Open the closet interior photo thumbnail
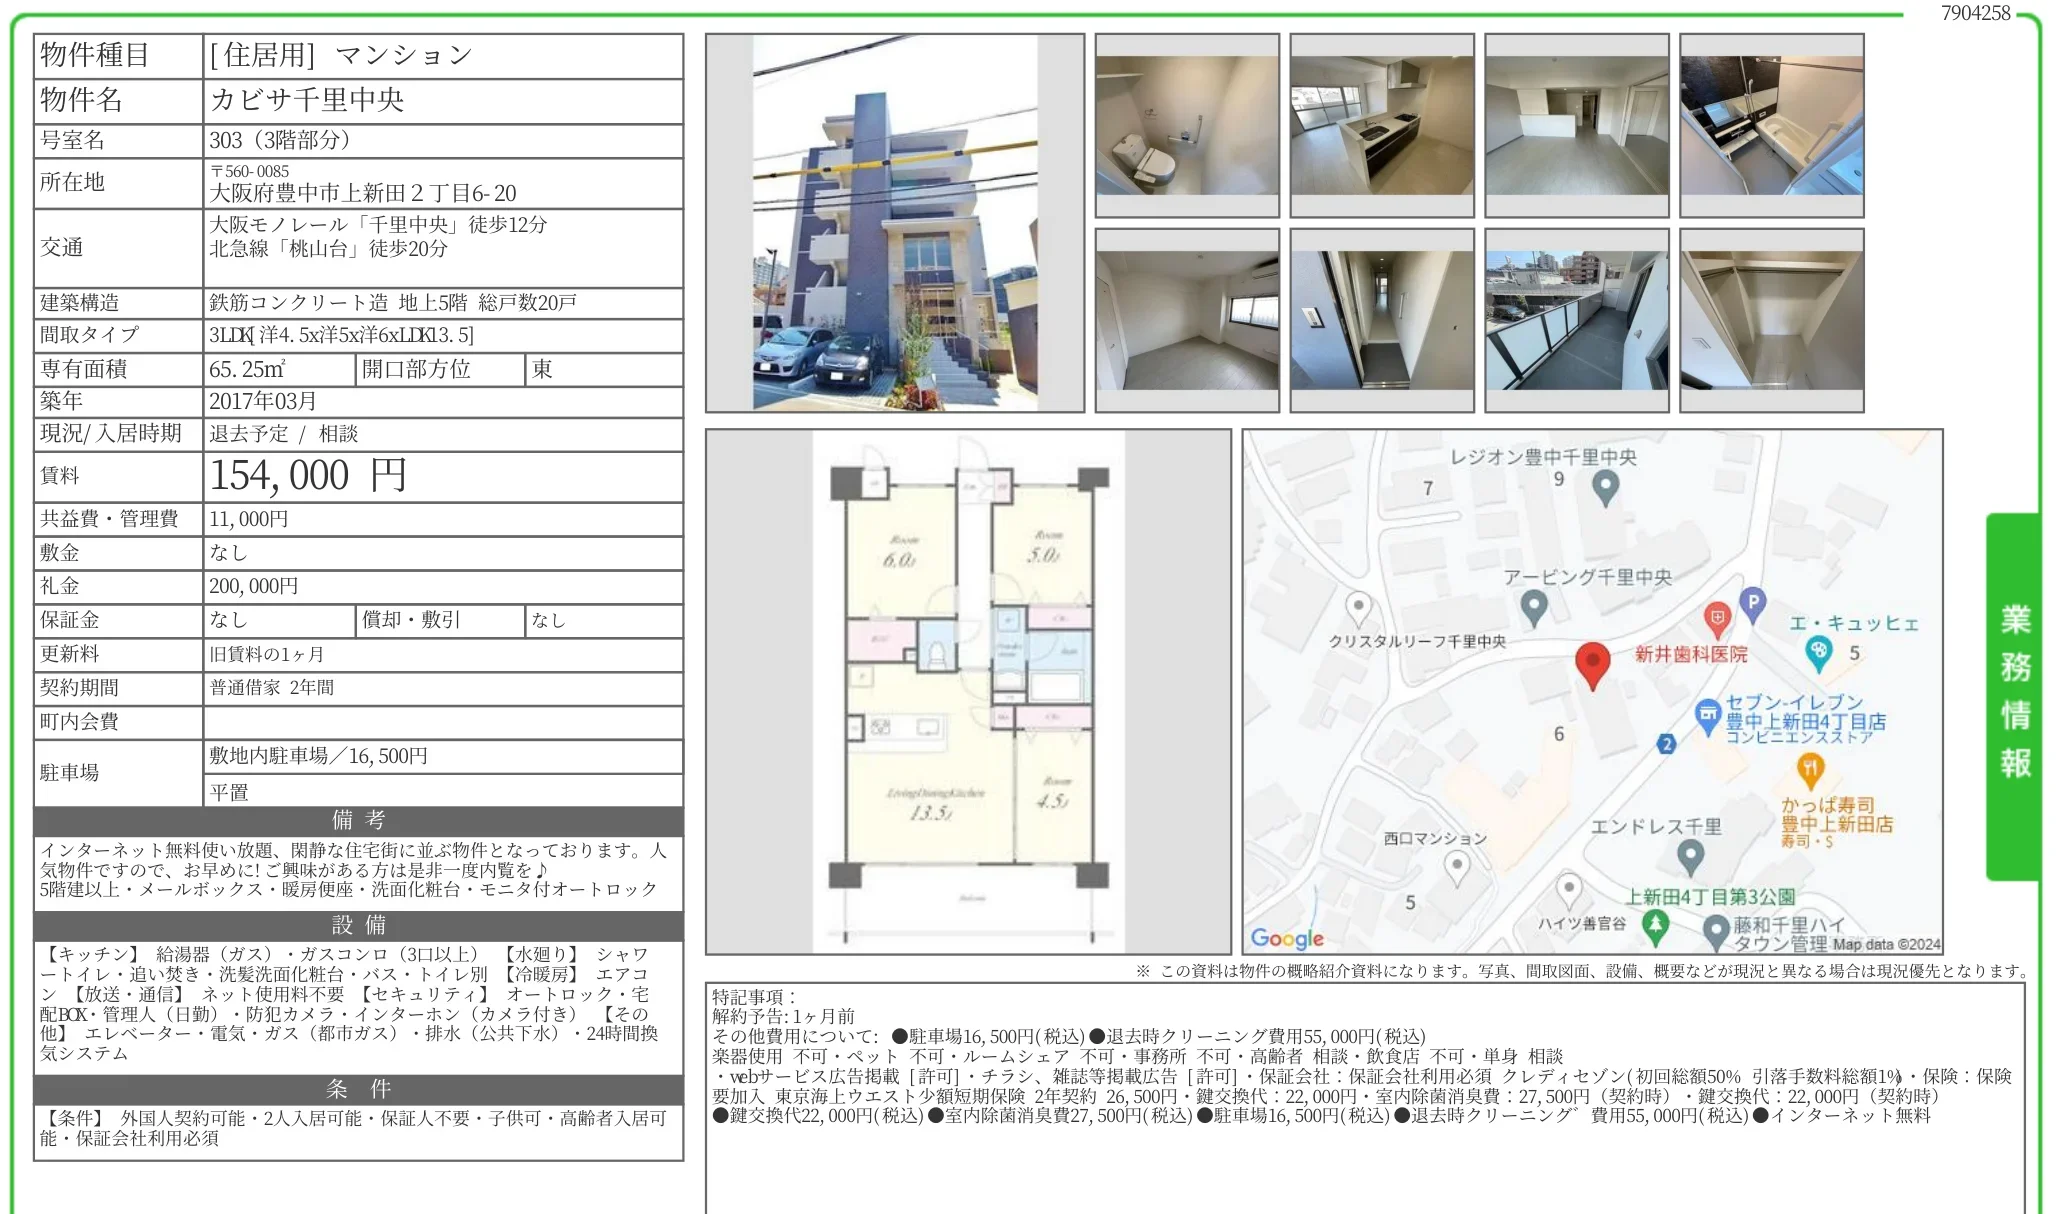 pos(1771,320)
